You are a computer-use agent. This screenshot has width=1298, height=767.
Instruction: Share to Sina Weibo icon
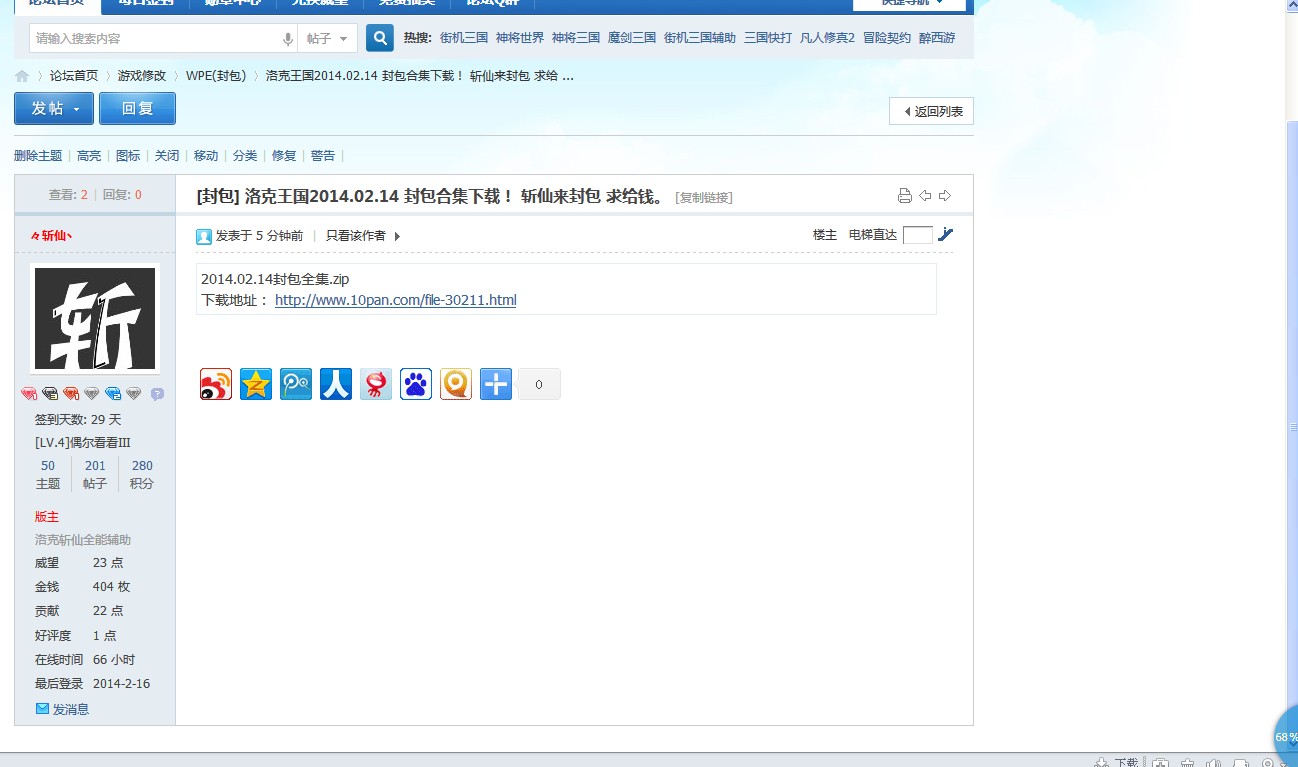[x=216, y=384]
